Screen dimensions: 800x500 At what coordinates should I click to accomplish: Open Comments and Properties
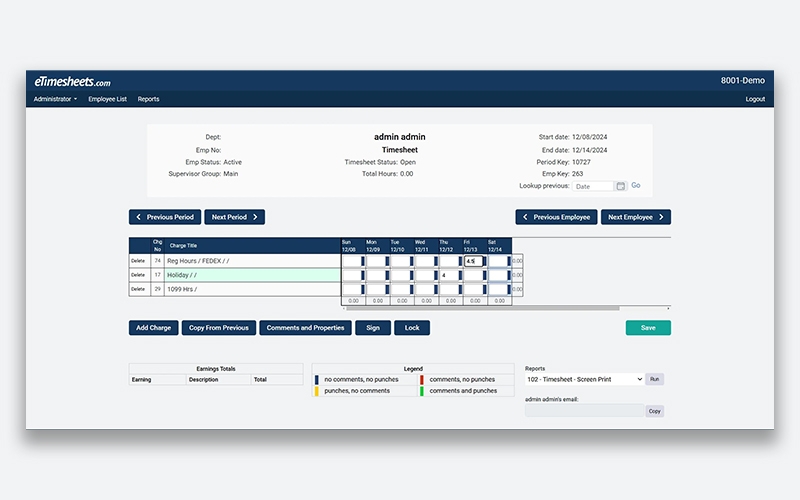[306, 328]
